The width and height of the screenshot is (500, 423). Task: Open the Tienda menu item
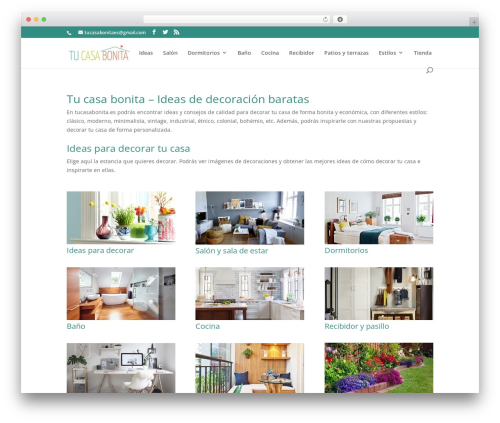point(422,53)
